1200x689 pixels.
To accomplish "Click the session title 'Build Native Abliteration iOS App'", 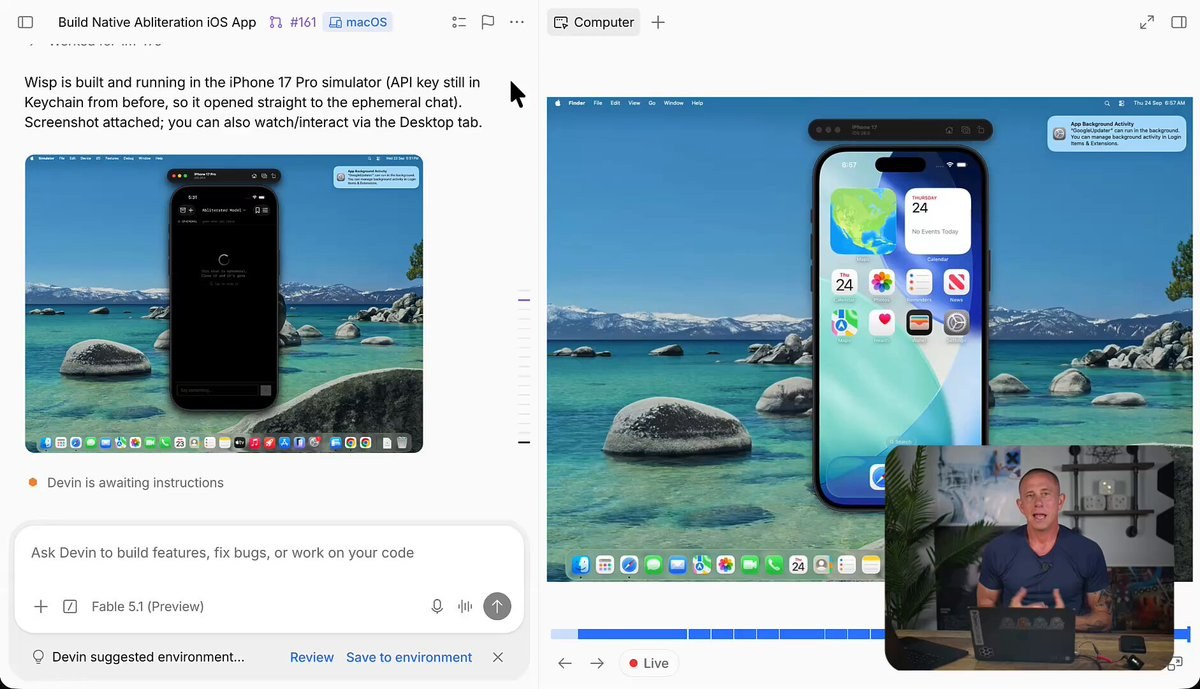I will point(157,22).
